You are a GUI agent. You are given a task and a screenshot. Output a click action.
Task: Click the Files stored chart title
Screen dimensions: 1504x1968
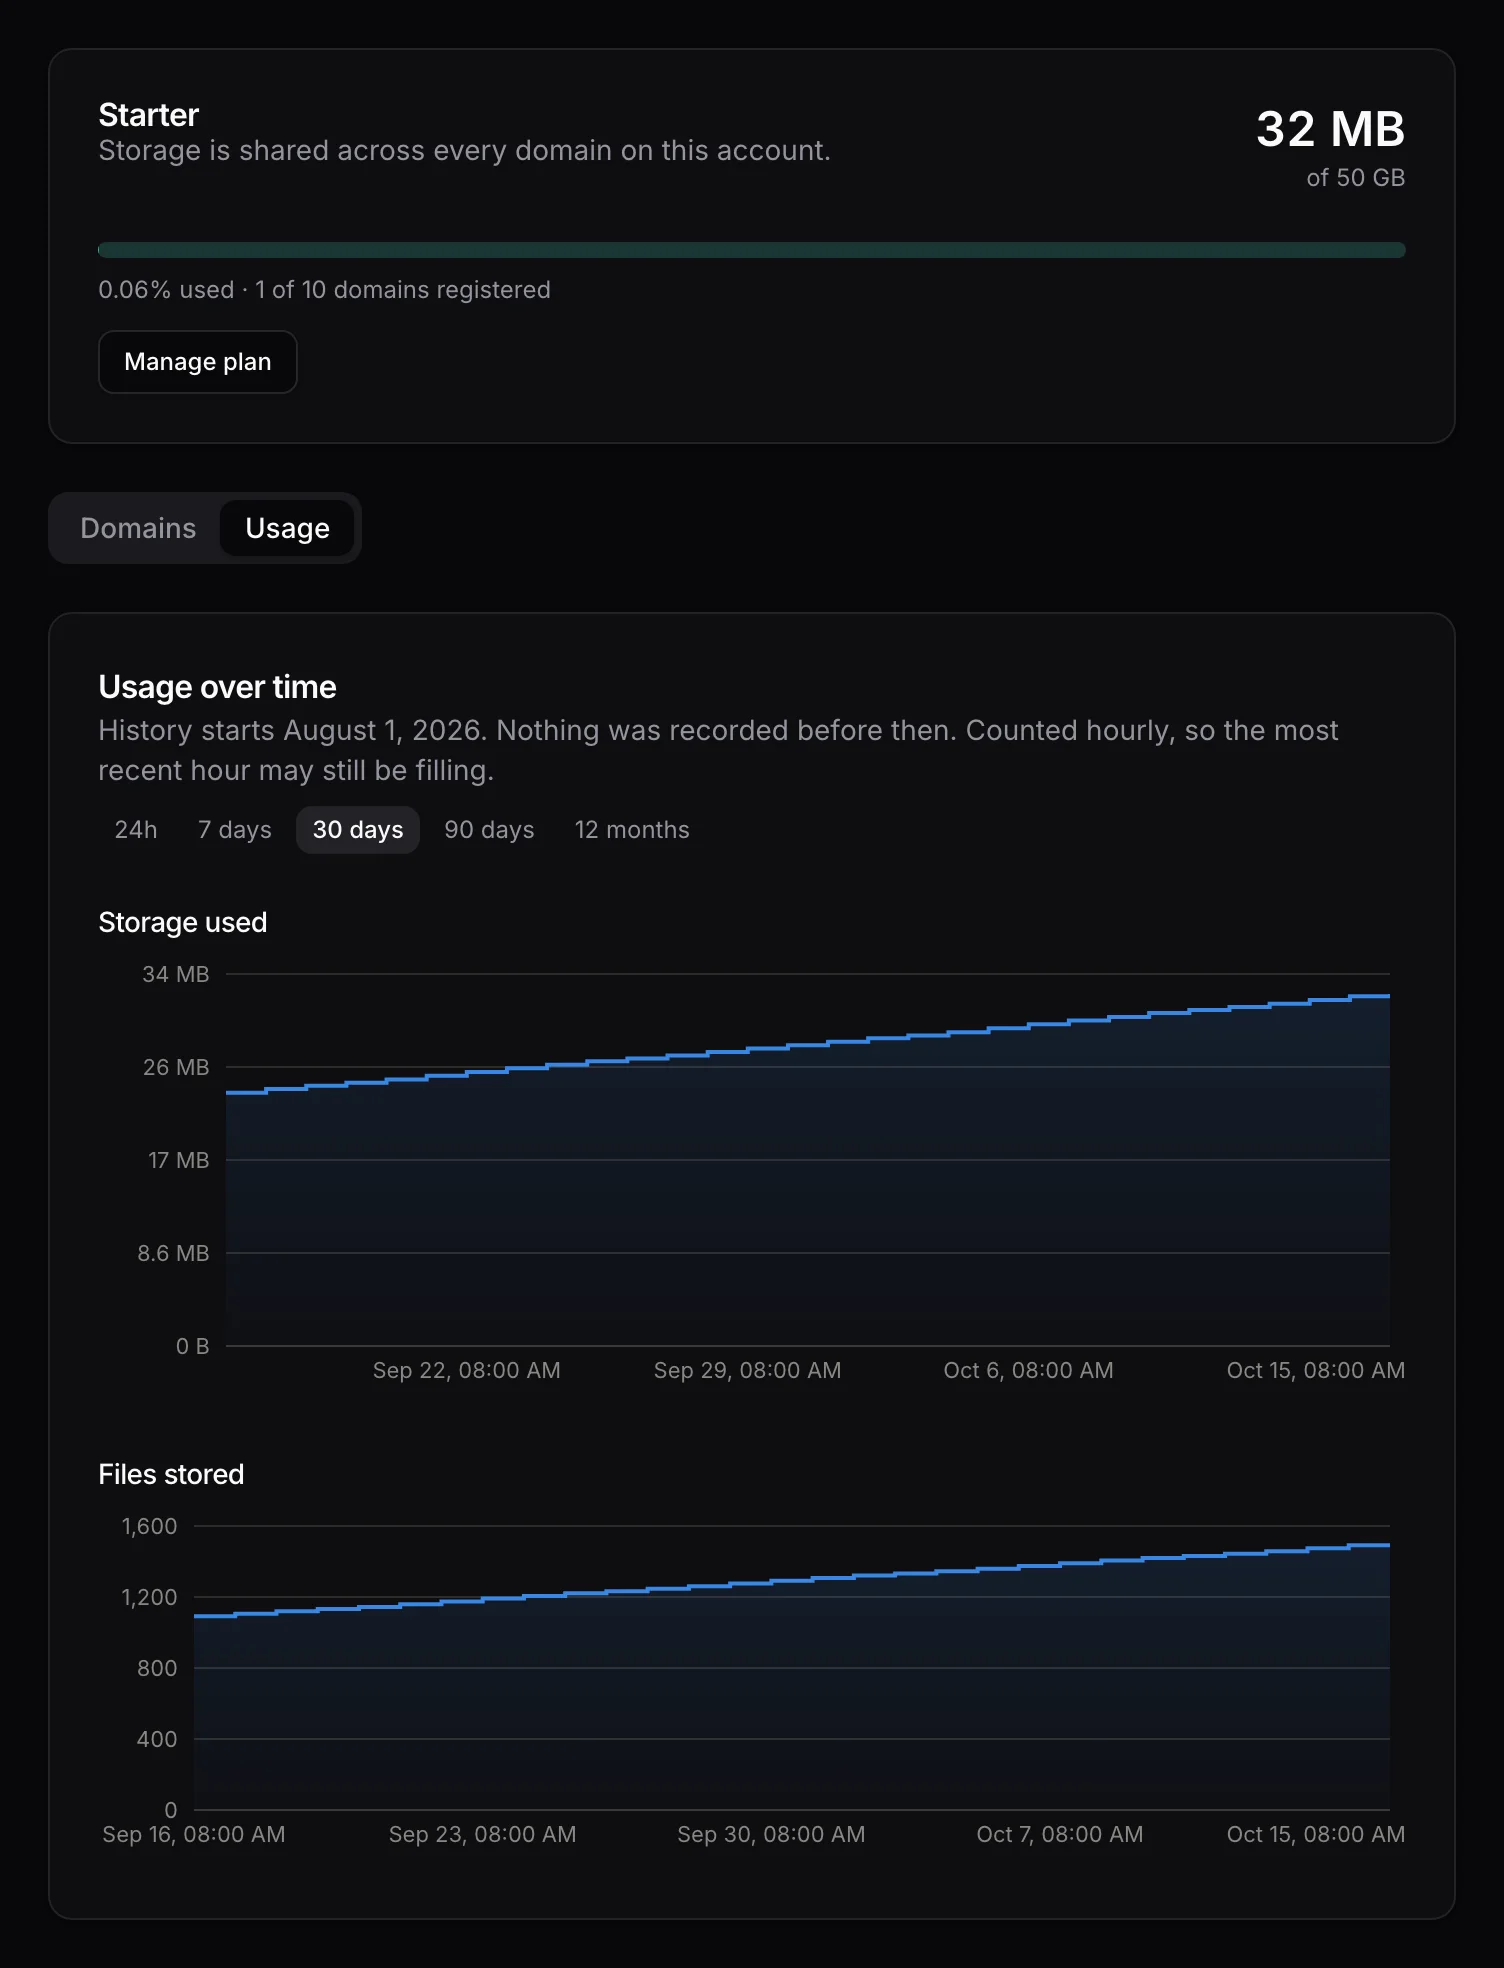point(171,1474)
